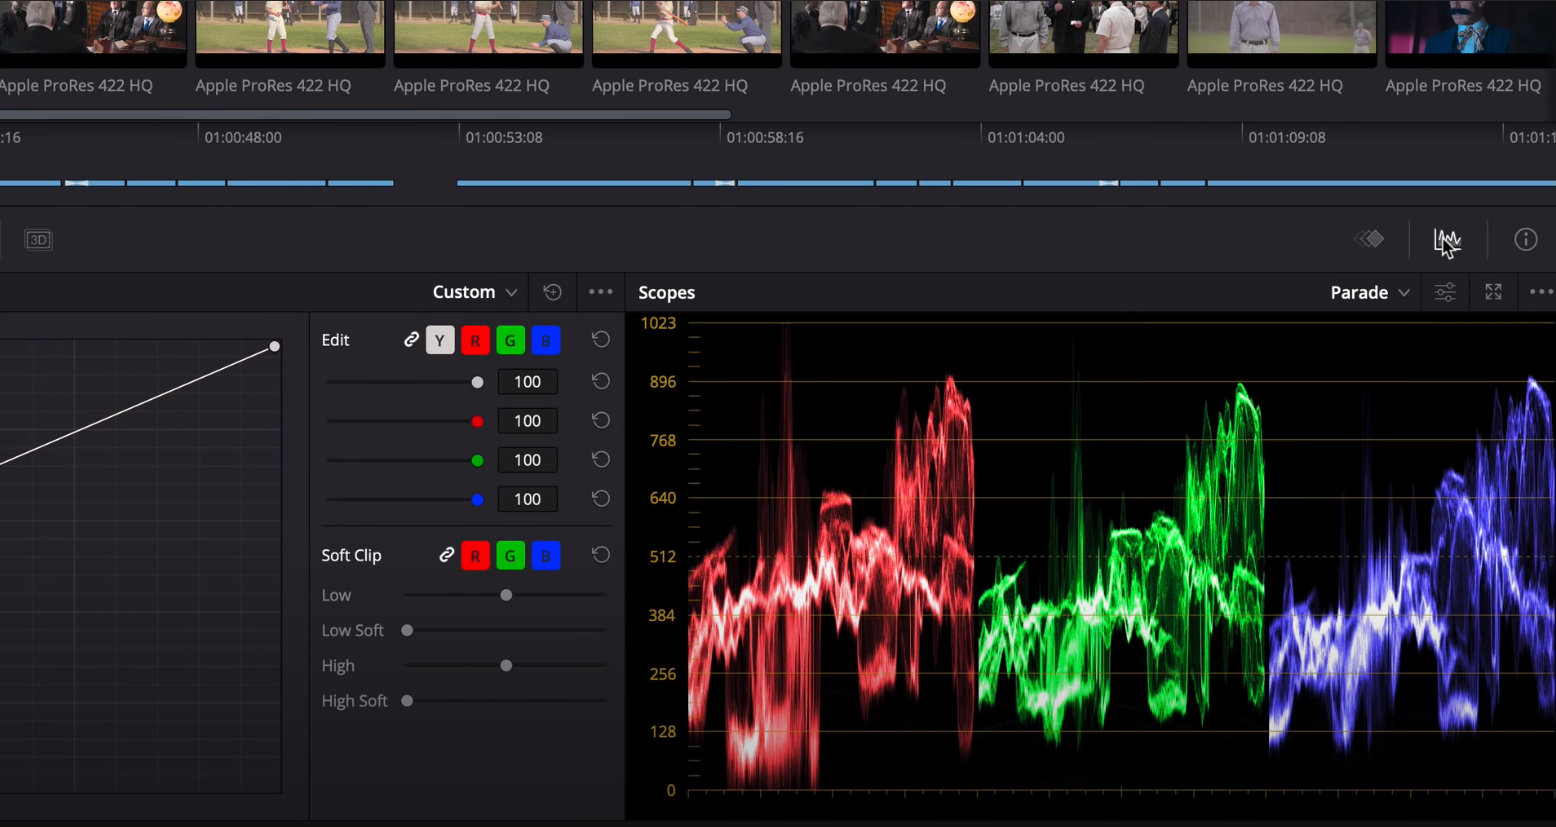Image resolution: width=1556 pixels, height=827 pixels.
Task: Select the red Edit channel button
Action: (x=475, y=341)
